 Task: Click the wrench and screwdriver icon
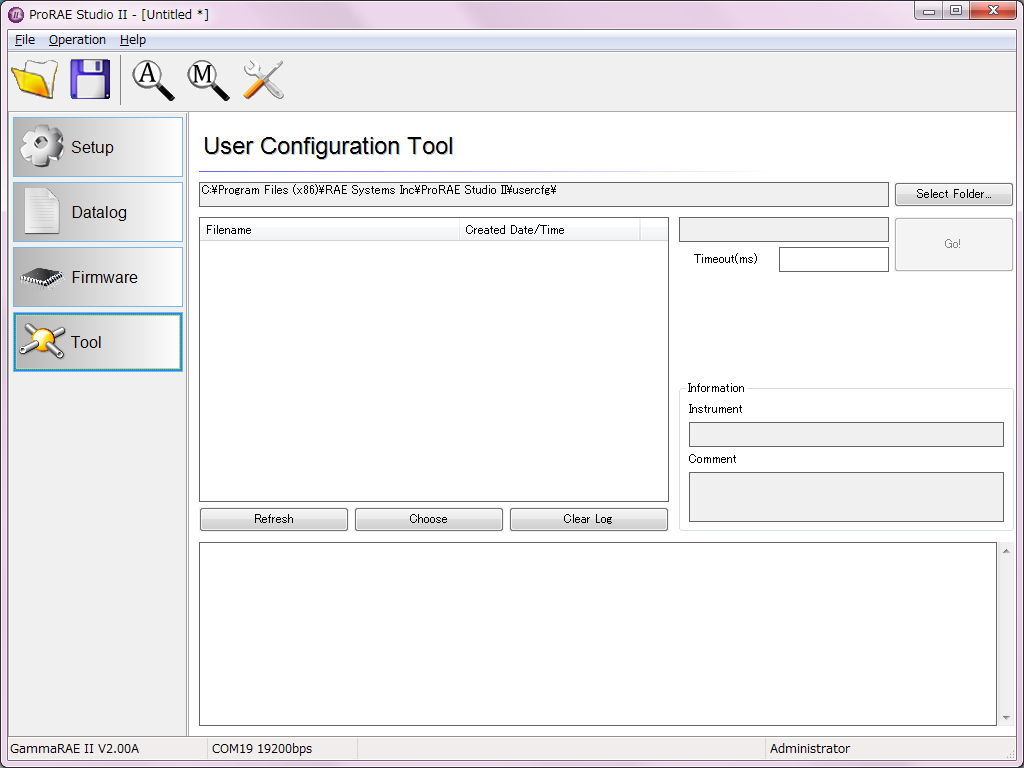point(263,80)
